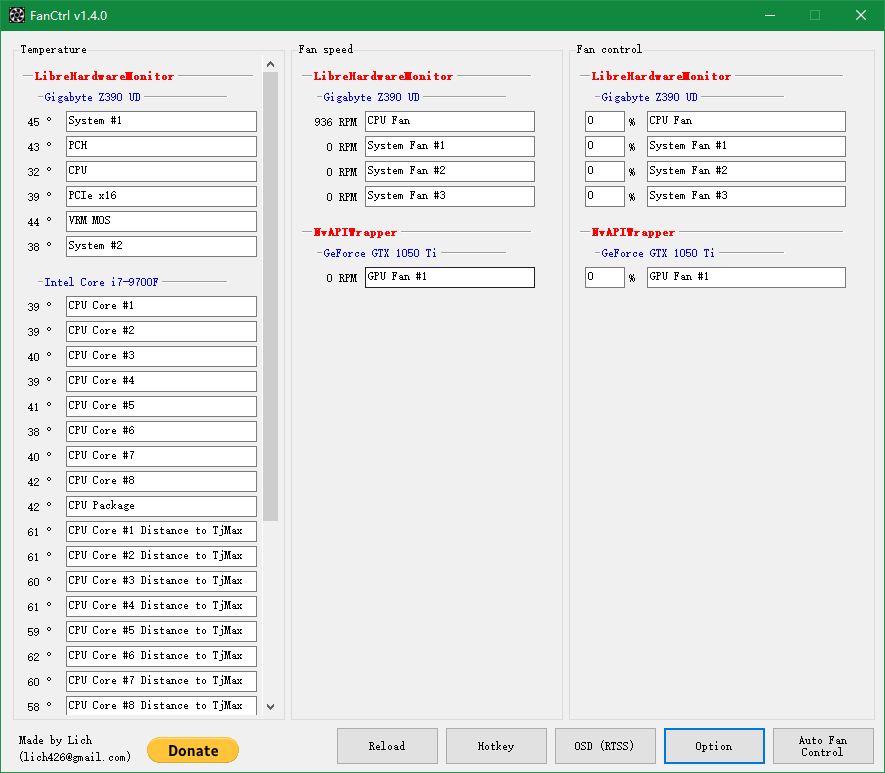885x773 pixels.
Task: Edit System Fan #3 control name field
Action: pos(746,196)
